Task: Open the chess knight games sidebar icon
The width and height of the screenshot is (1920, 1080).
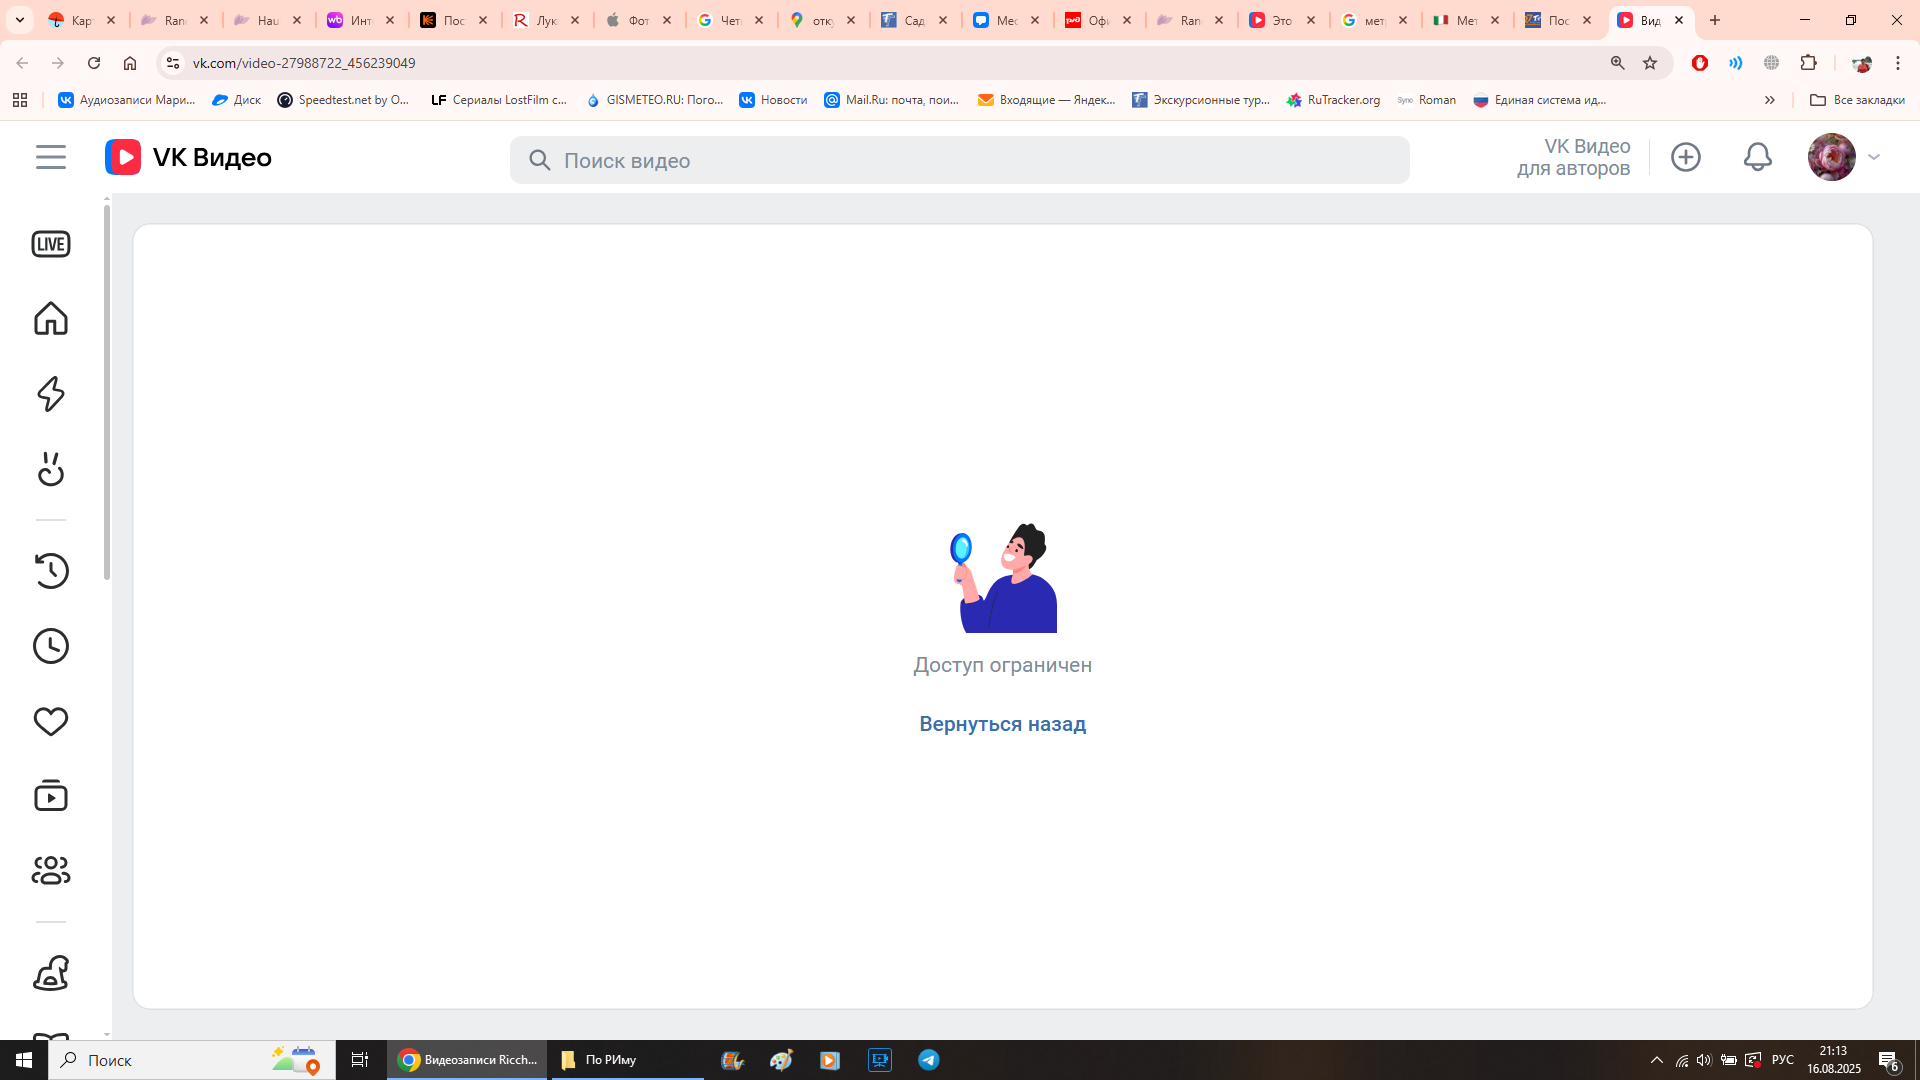Action: pos(51,973)
